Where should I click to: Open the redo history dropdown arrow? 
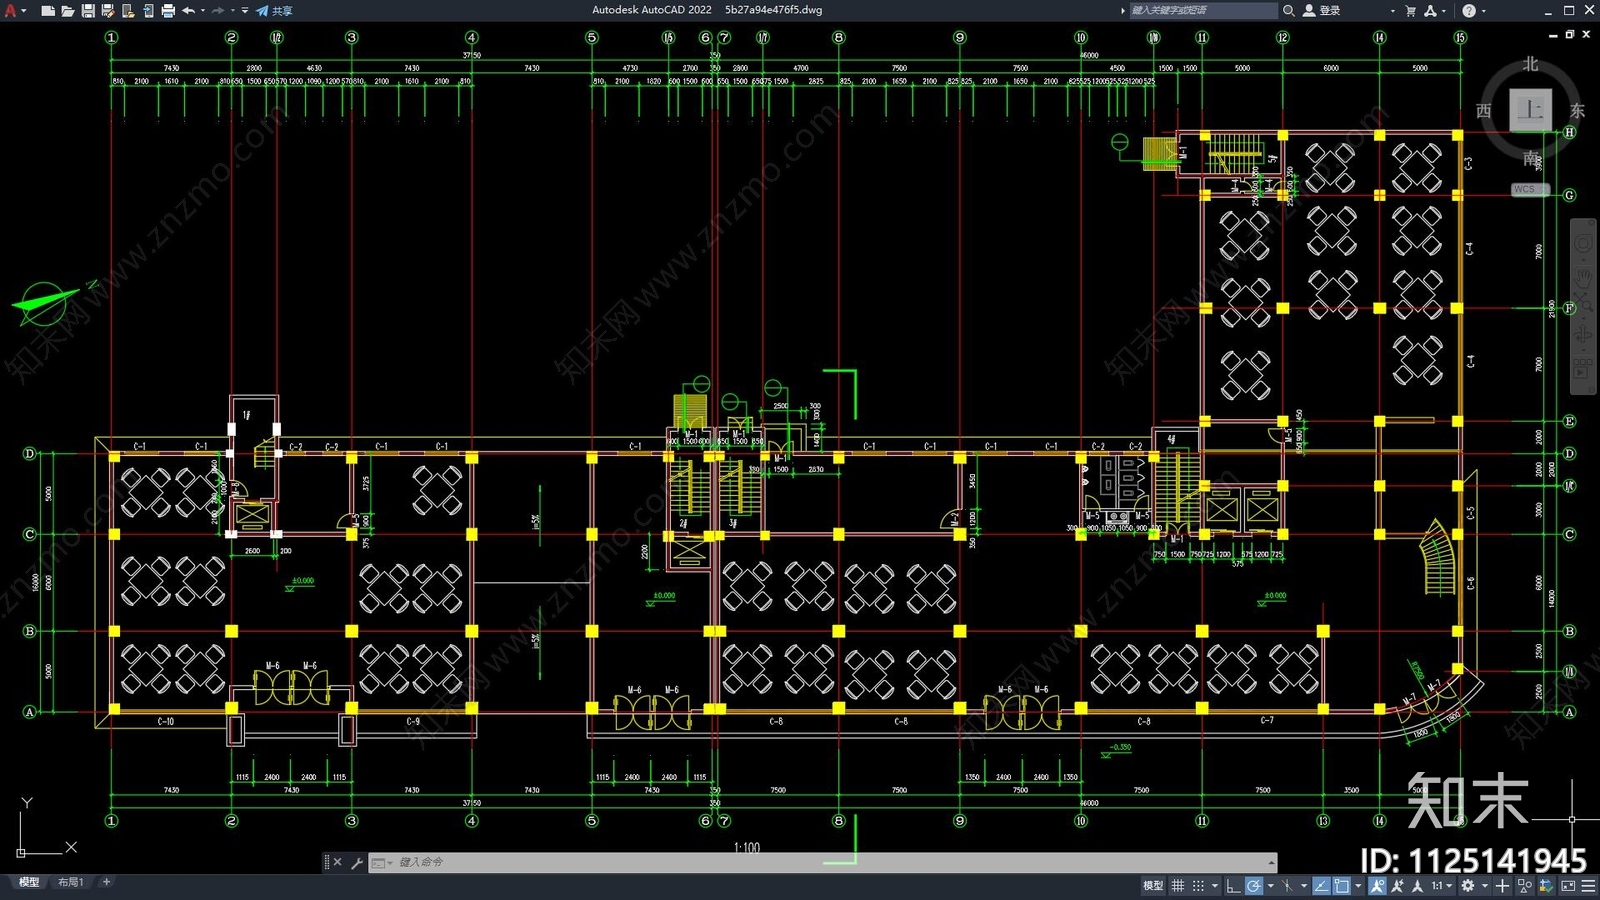[x=233, y=11]
